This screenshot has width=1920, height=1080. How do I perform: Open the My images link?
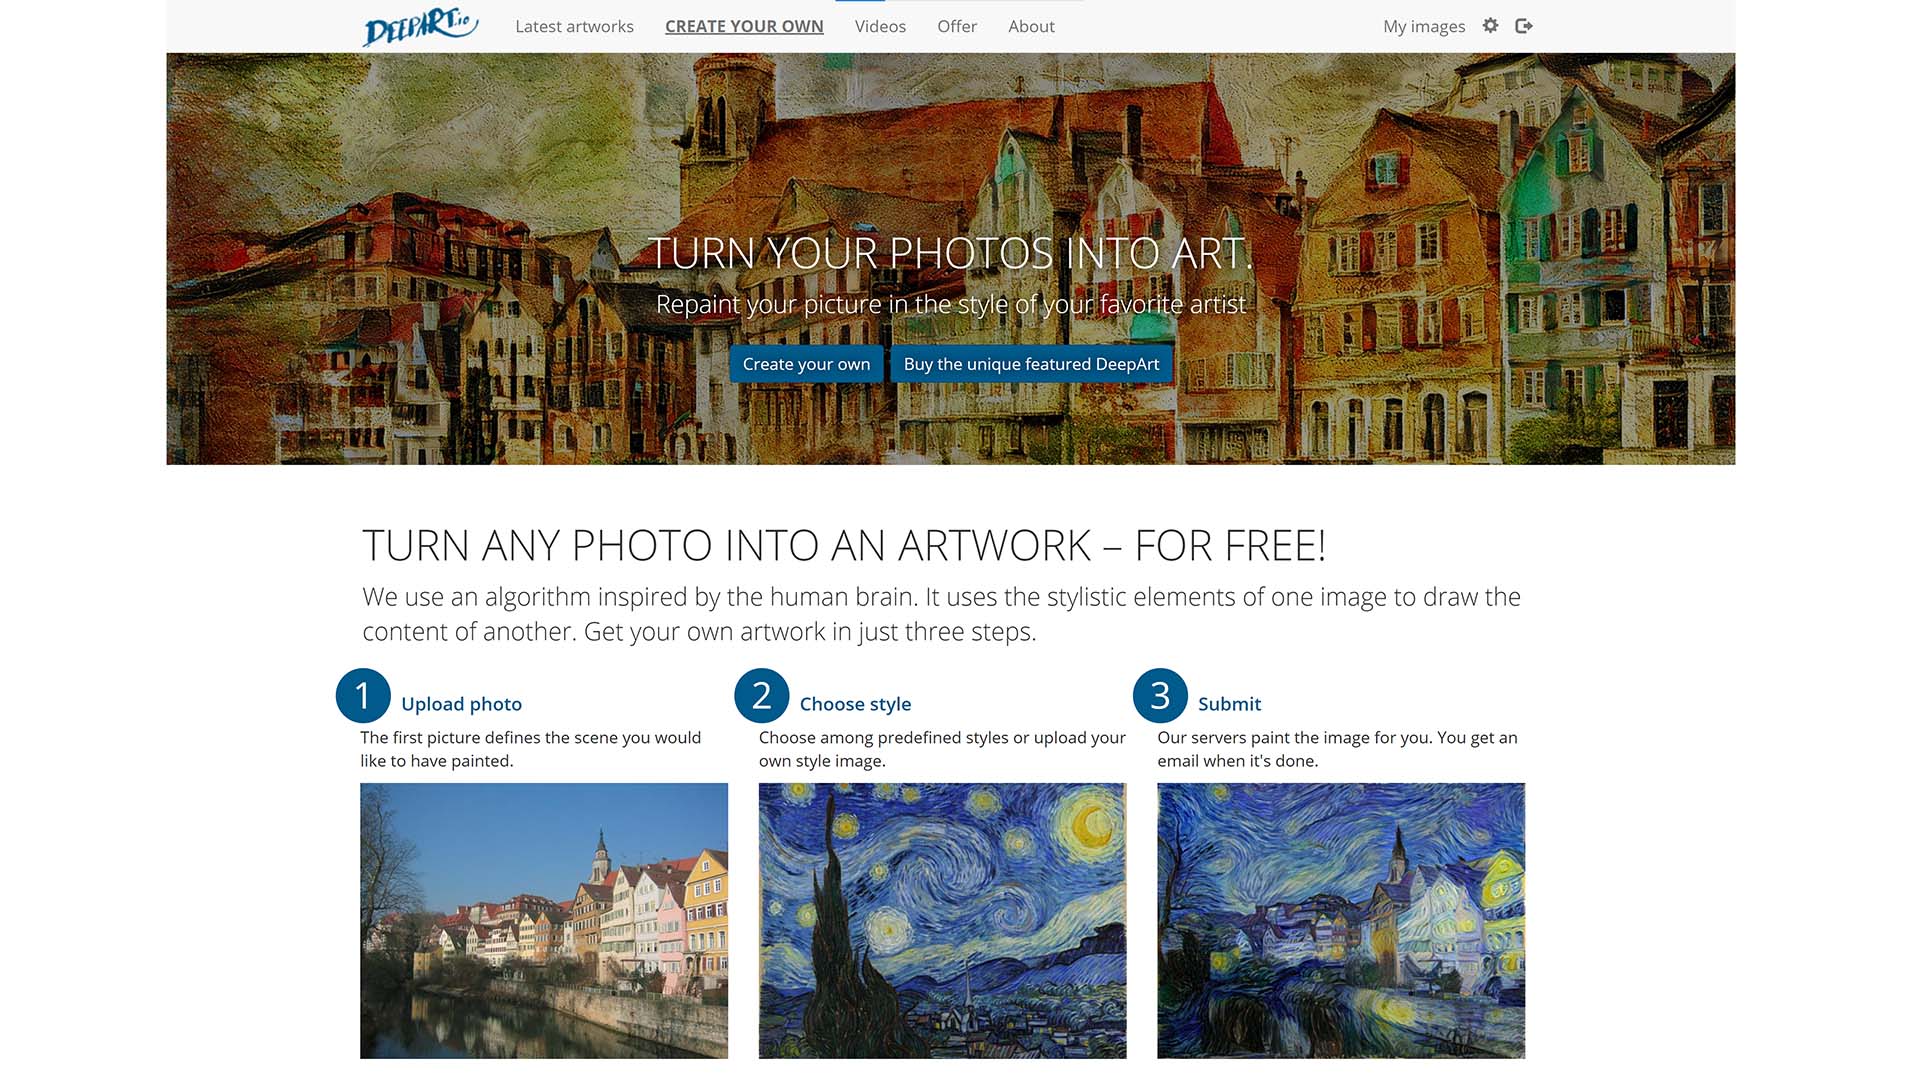1424,27
